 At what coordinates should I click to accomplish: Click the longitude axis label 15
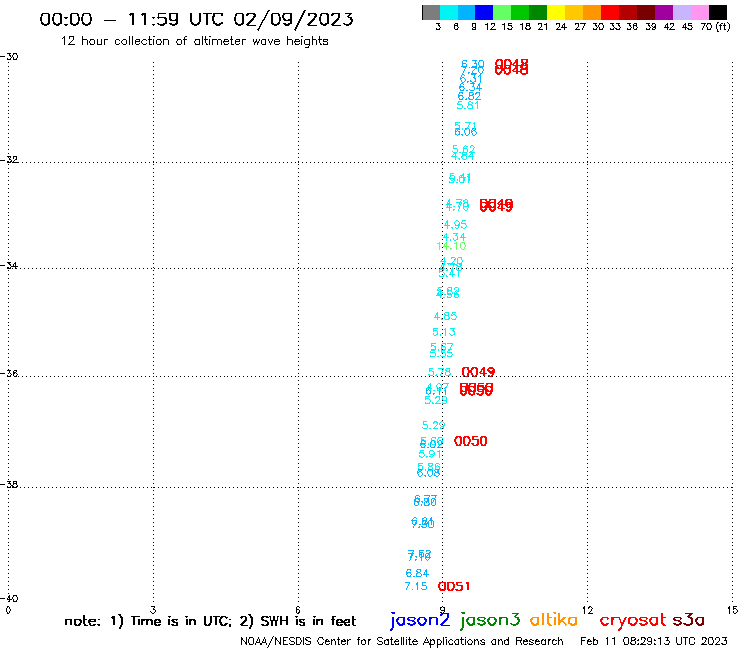(732, 610)
